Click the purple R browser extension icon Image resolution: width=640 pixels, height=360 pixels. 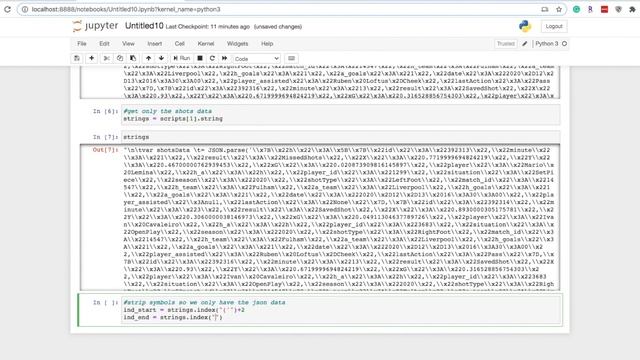tap(590, 9)
